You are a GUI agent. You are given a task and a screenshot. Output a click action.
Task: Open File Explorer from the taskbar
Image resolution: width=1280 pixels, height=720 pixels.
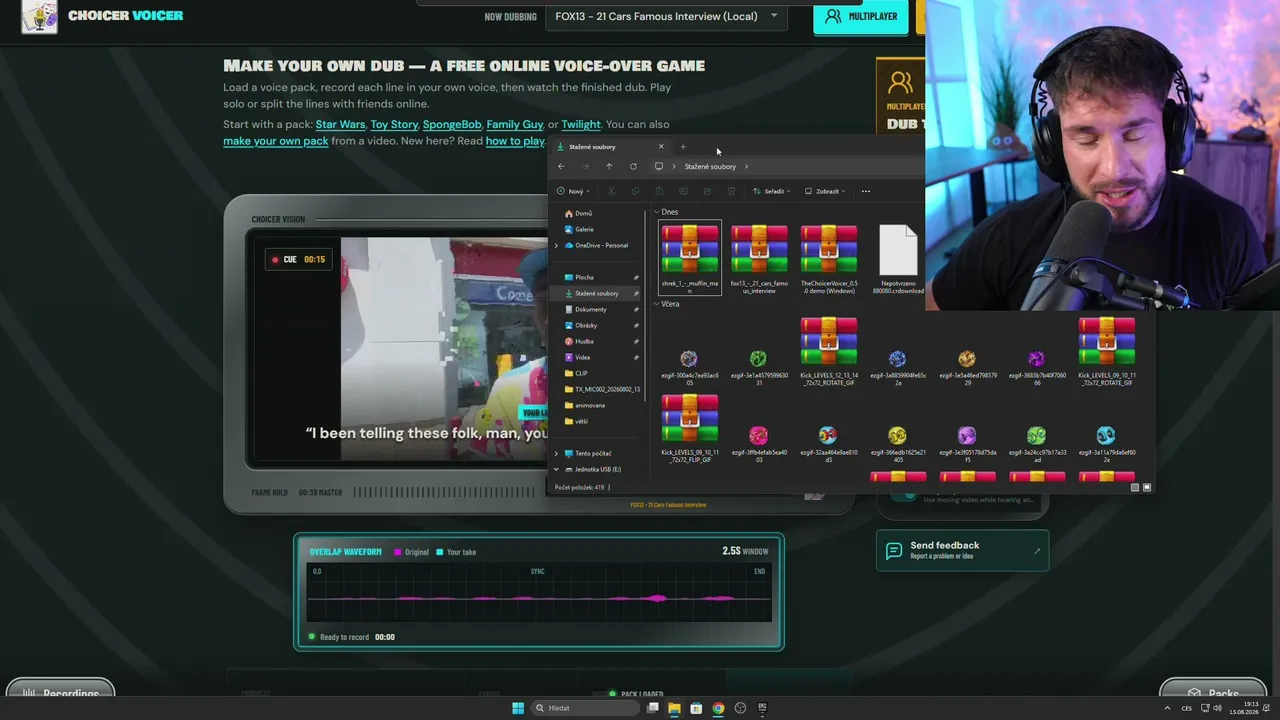coord(674,708)
